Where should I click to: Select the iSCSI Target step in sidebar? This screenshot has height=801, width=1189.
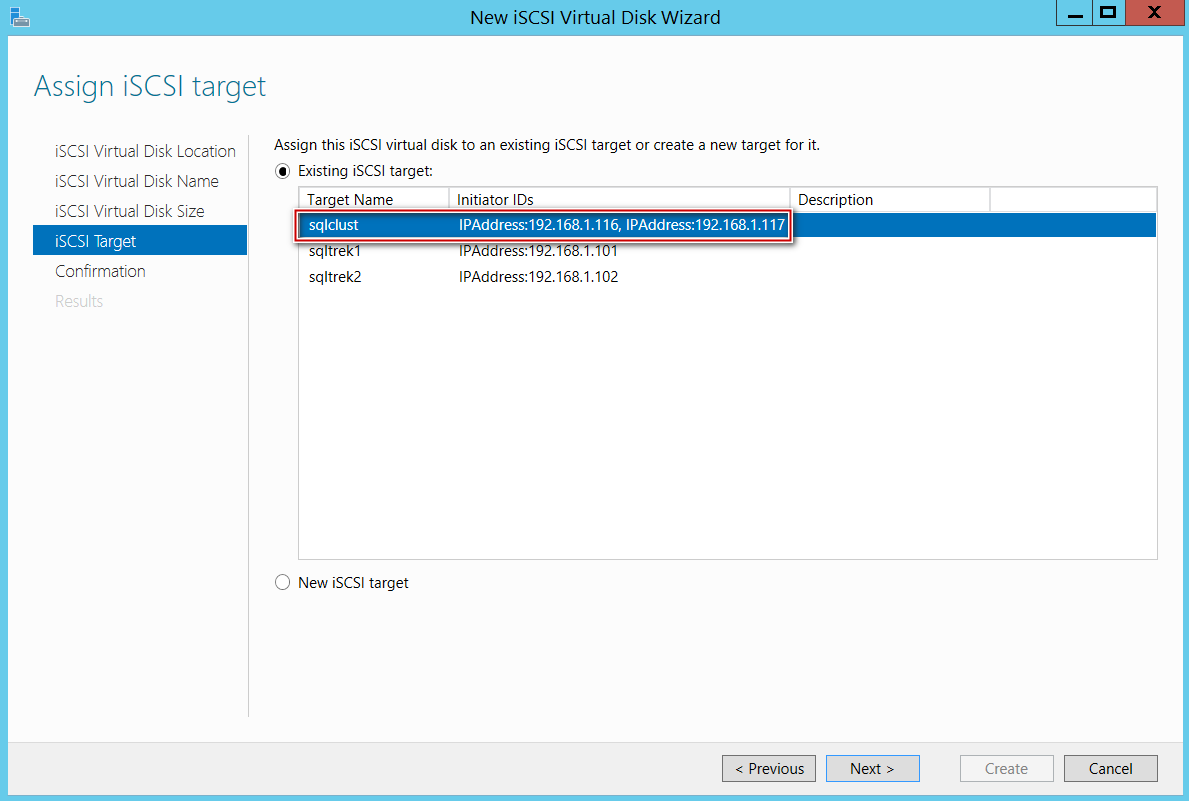[96, 241]
